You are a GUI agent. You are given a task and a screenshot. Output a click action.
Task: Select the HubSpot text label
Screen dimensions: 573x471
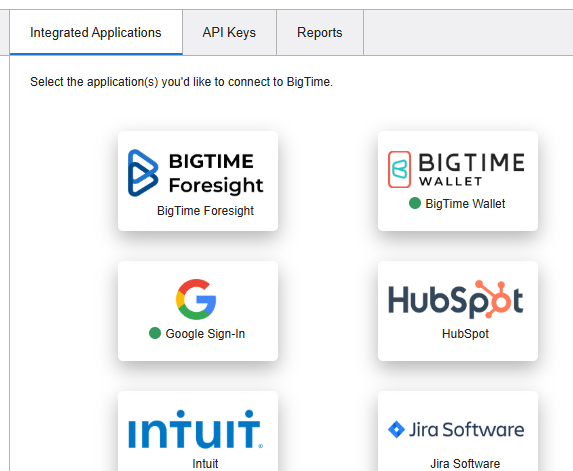point(465,334)
